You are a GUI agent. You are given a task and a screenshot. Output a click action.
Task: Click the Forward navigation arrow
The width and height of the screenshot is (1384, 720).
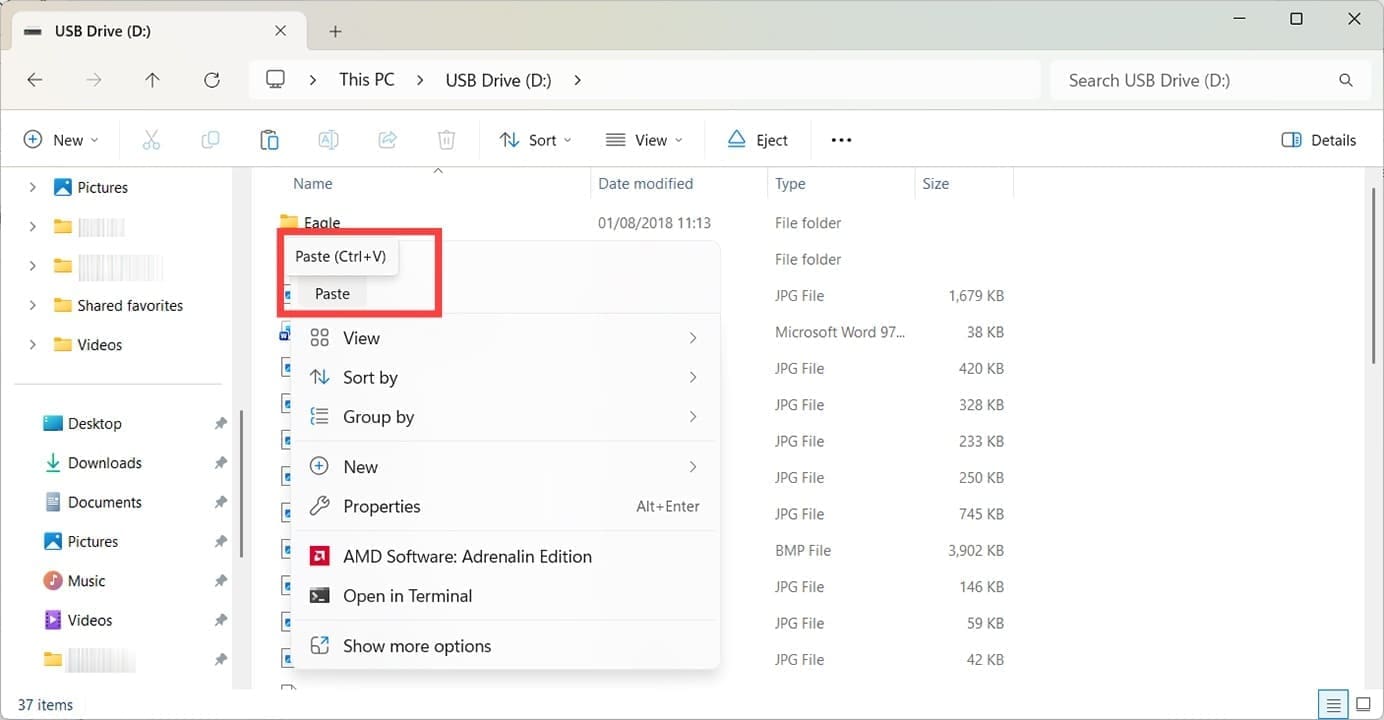coord(94,80)
